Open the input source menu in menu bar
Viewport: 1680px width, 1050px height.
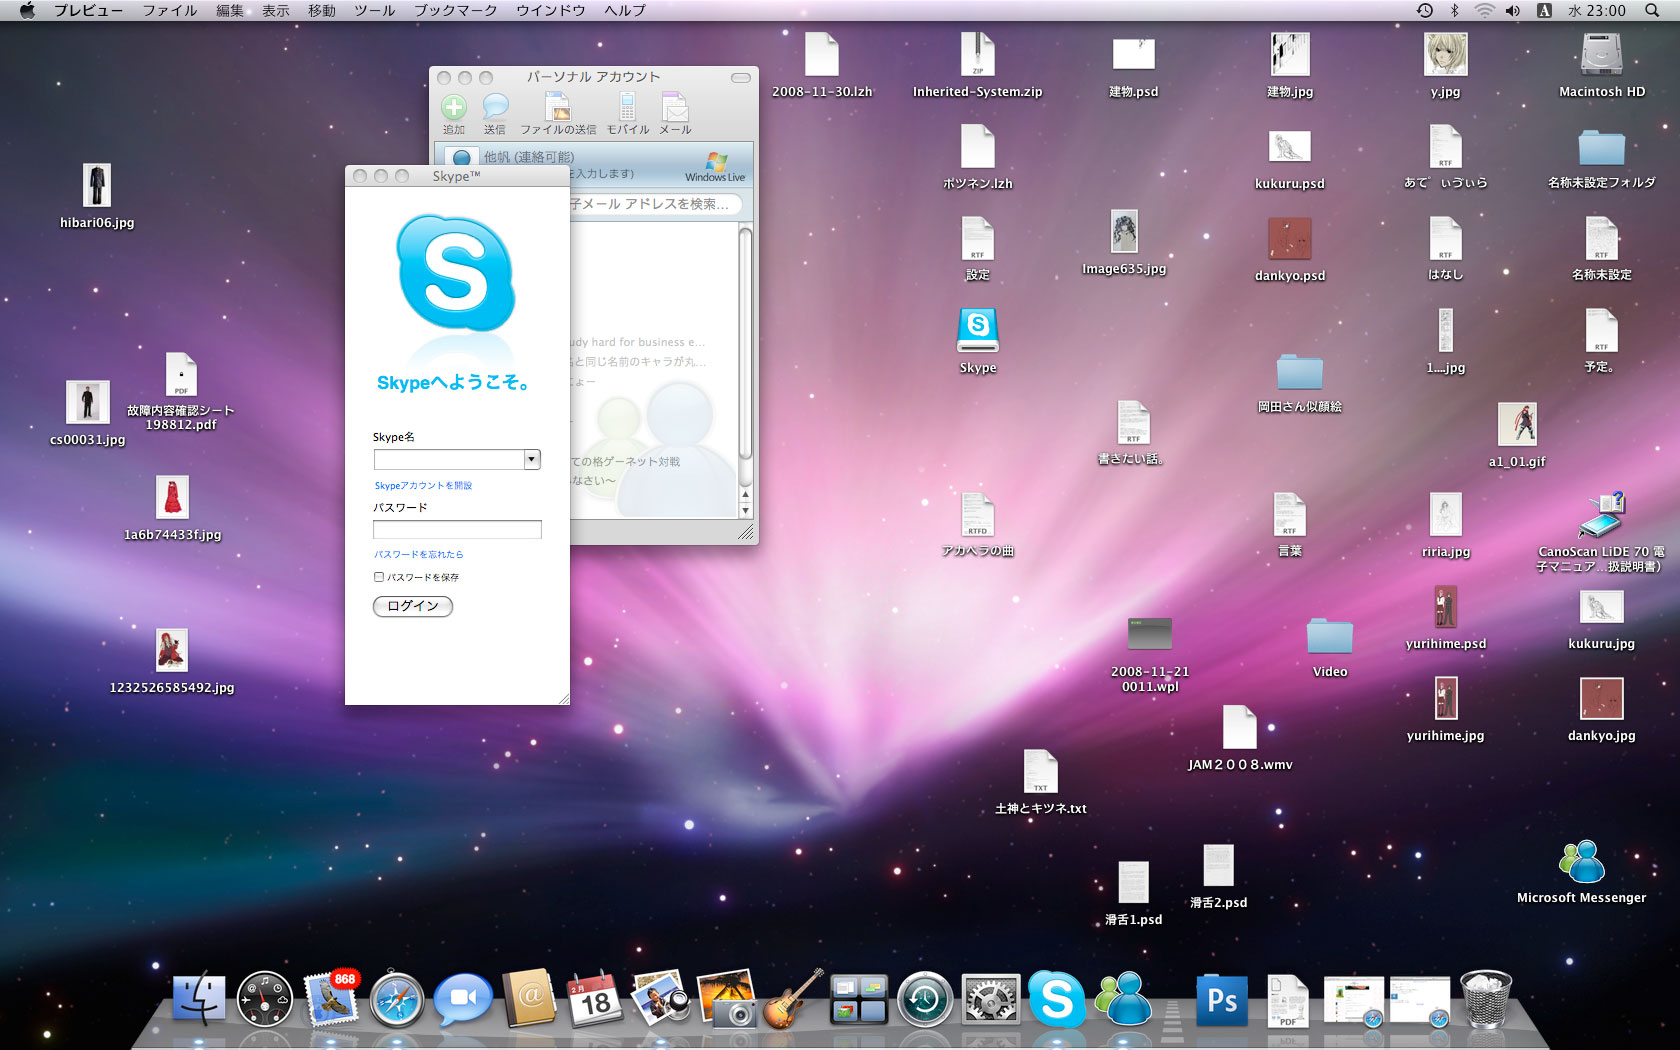tap(1544, 10)
